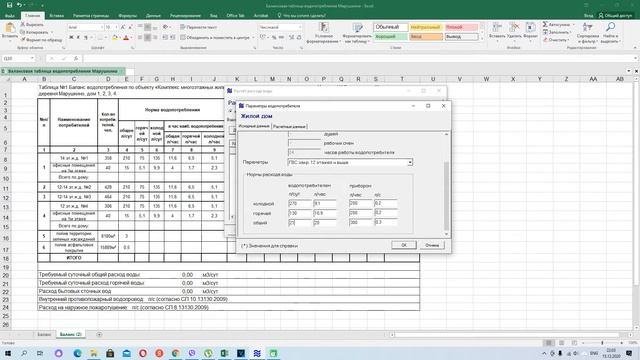Screen dimensions: 640x360
Task: Click Merge and Center (Объединить и поместить в центре)
Action: click(x=215, y=37)
